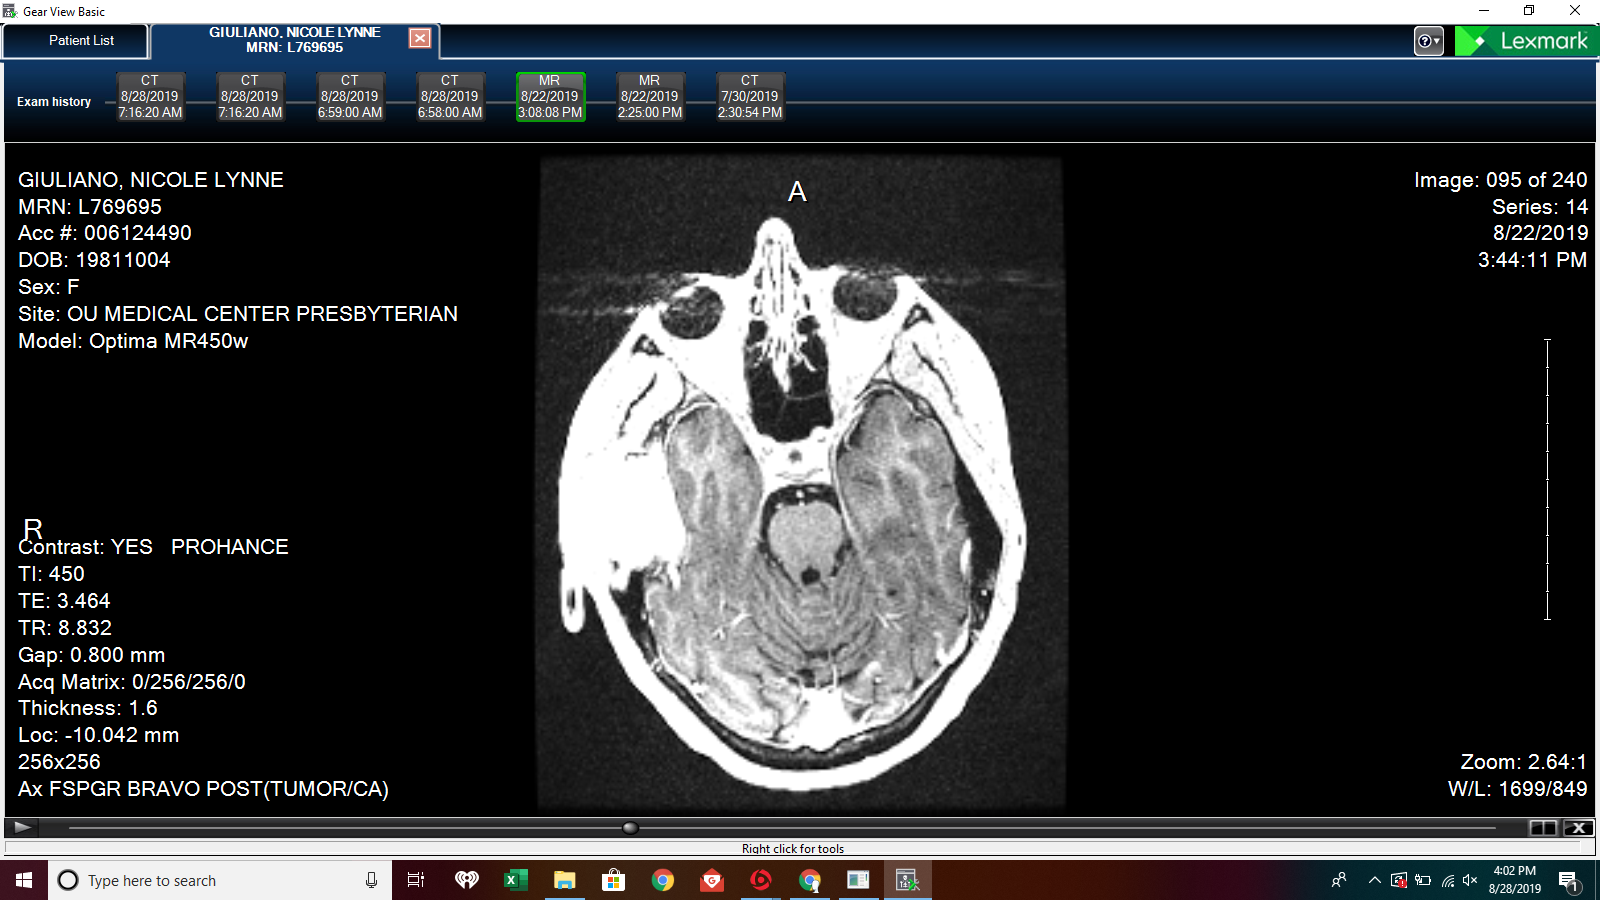Launch Microsoft Store from the taskbar

613,880
